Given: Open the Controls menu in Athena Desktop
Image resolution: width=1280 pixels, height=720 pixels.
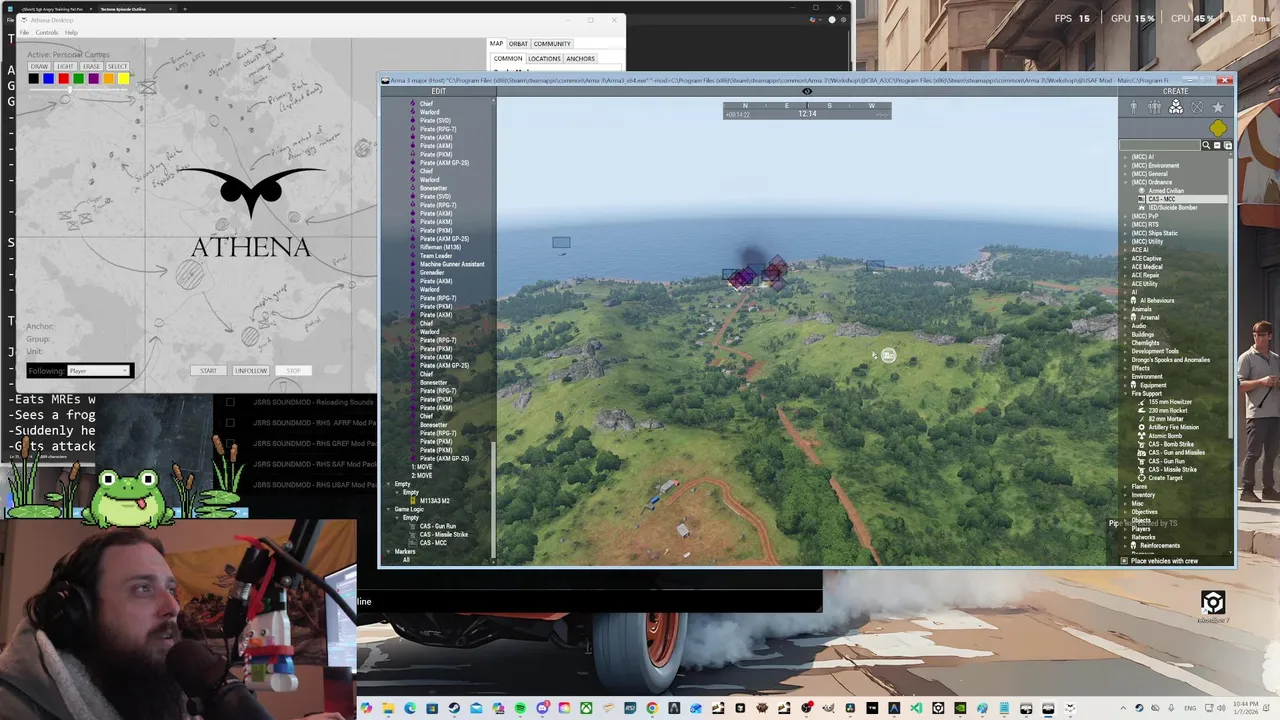Looking at the screenshot, I should pos(47,32).
